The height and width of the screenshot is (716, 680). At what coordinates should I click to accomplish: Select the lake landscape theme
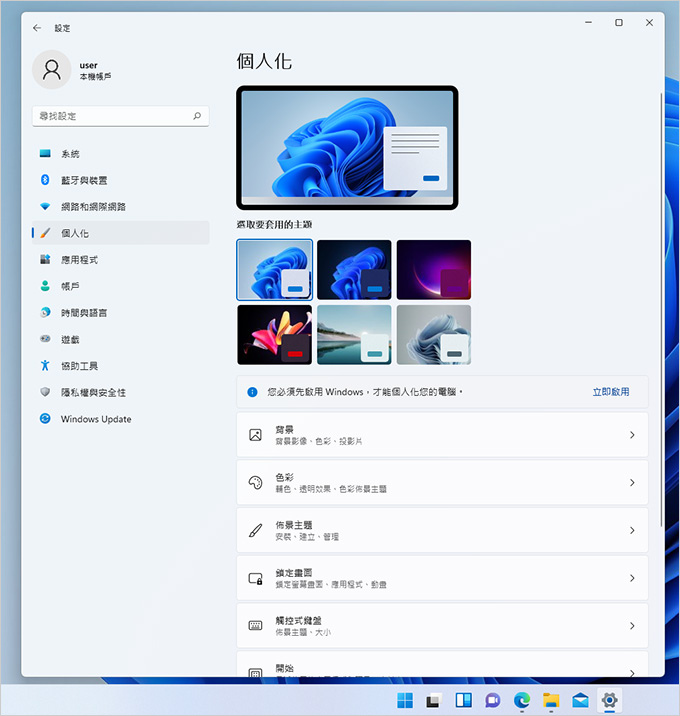(354, 335)
